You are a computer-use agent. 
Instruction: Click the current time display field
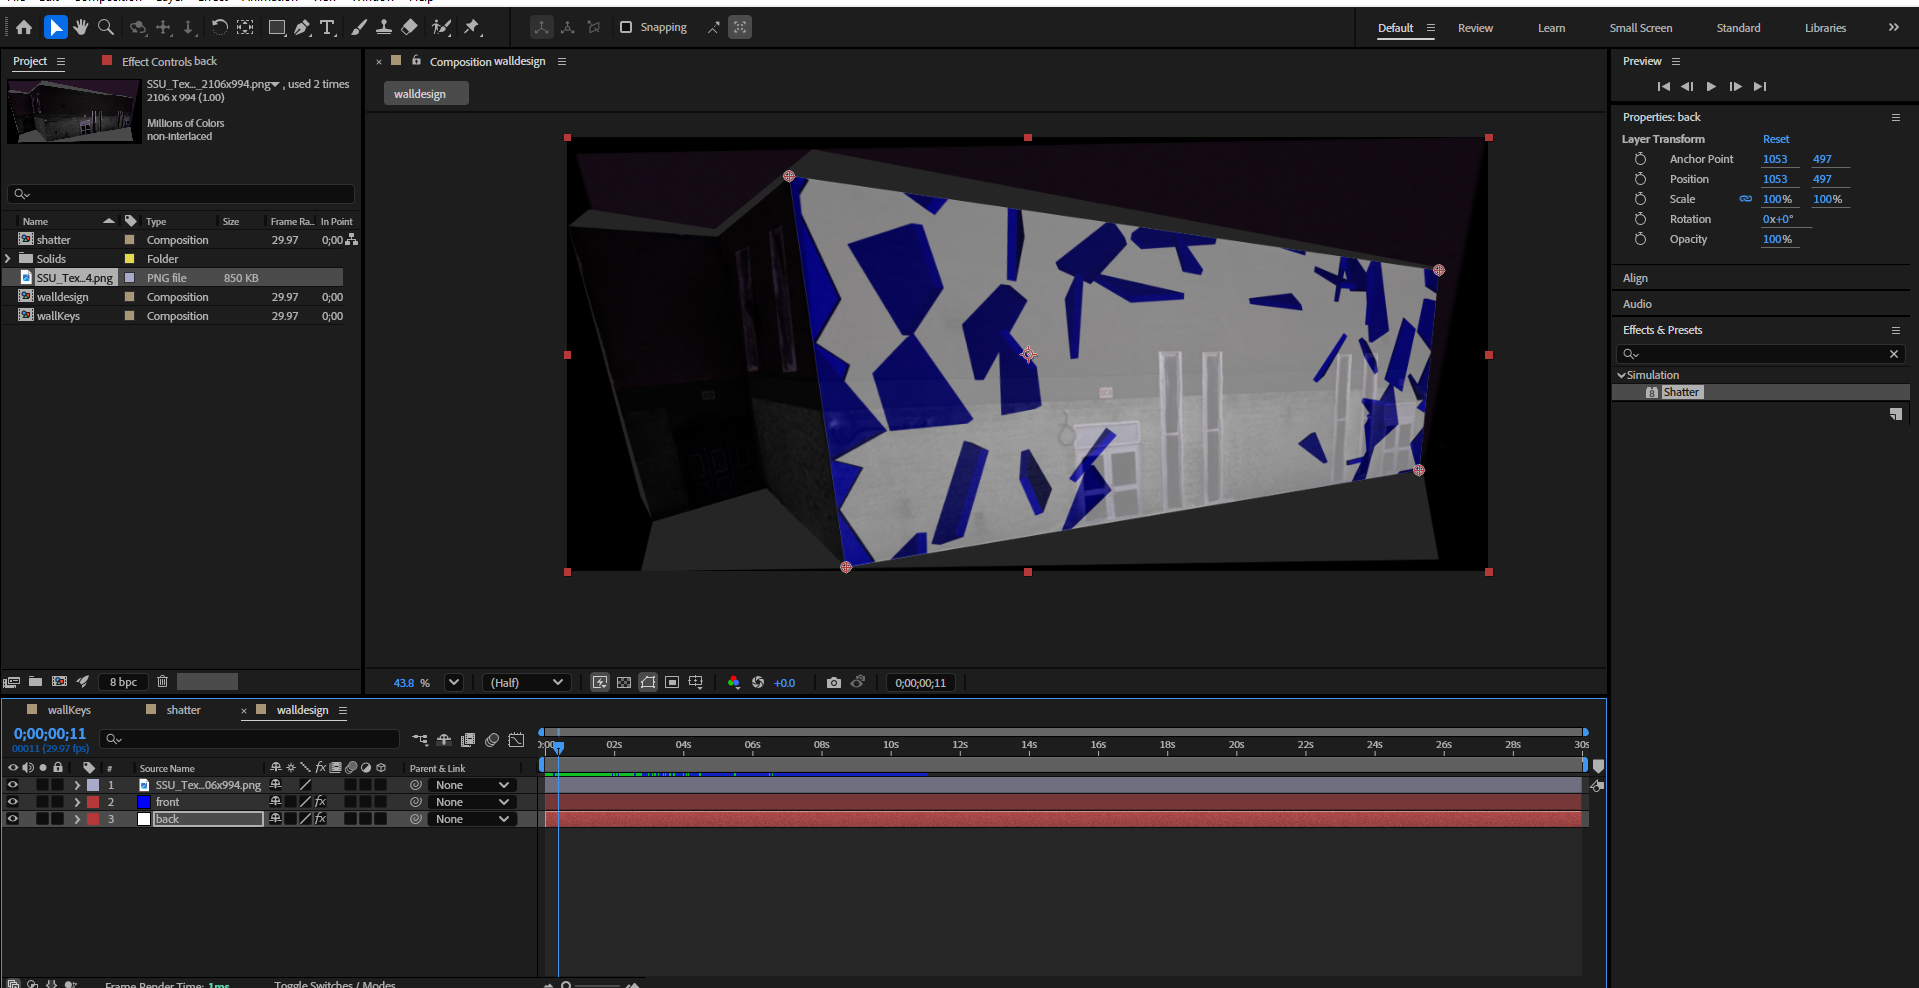tap(50, 733)
